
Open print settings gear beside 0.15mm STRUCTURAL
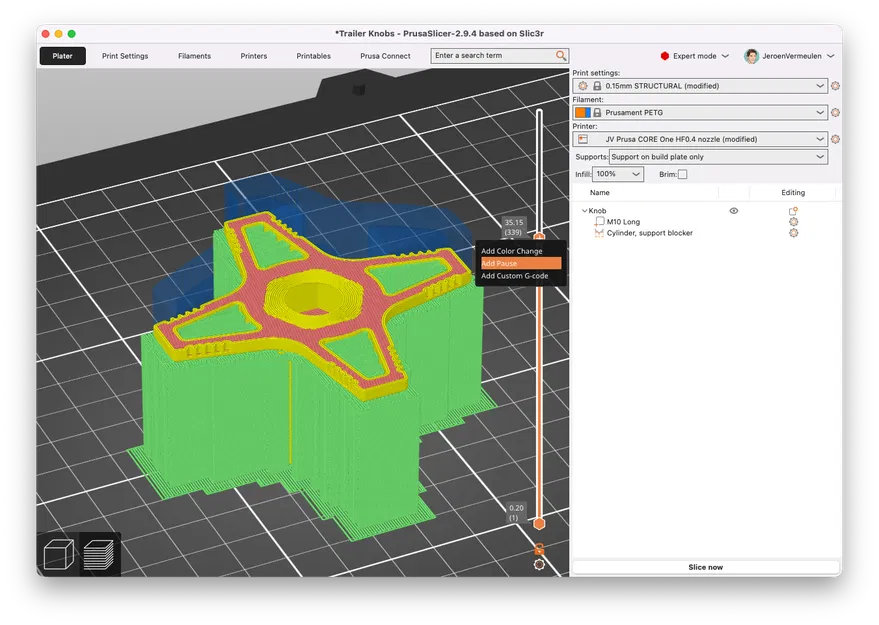pyautogui.click(x=835, y=86)
